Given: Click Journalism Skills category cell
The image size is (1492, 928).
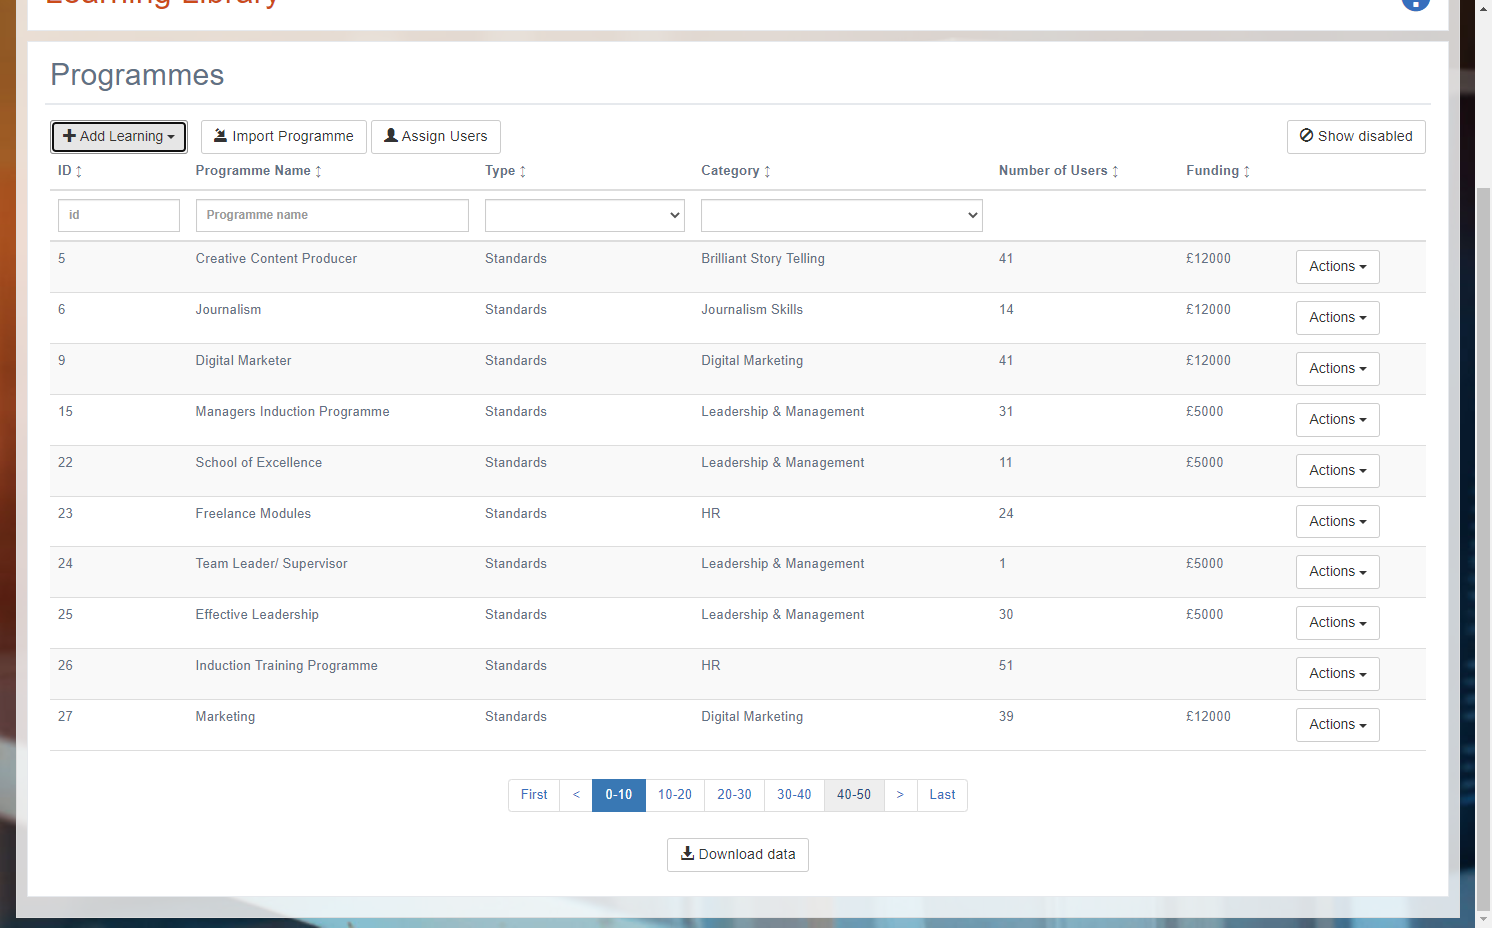Looking at the screenshot, I should coord(752,310).
